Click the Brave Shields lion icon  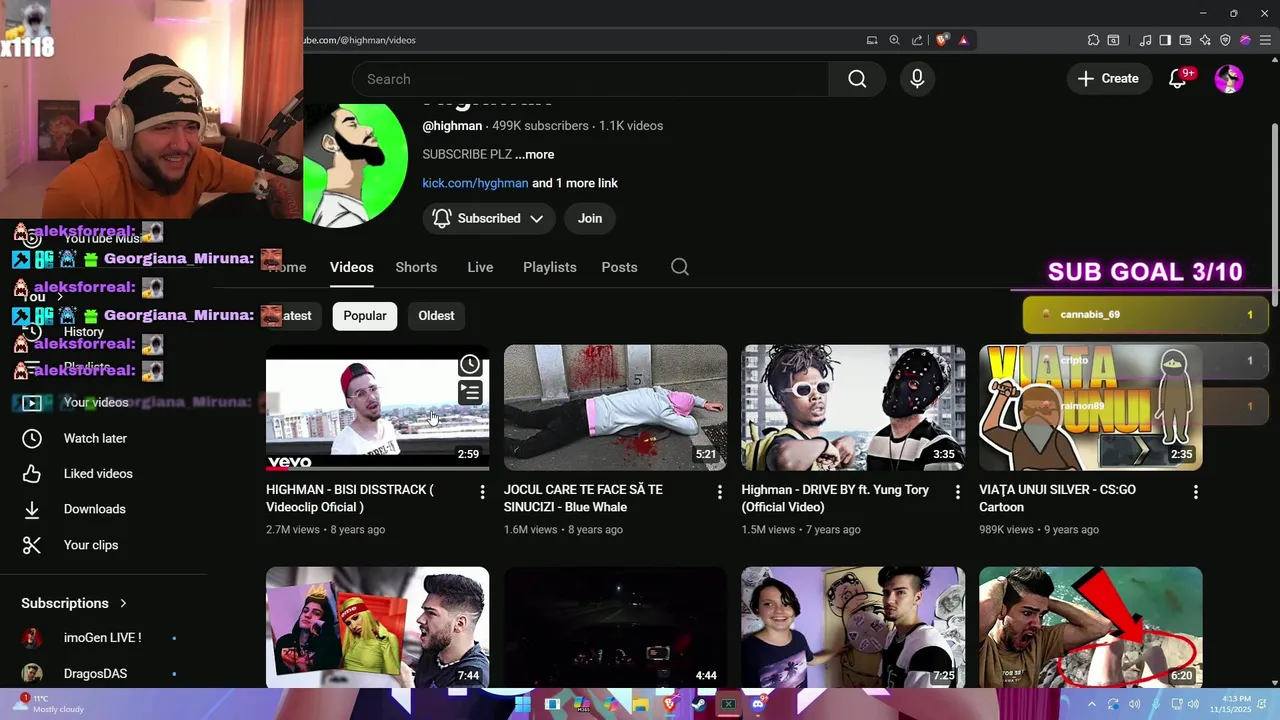pos(942,40)
